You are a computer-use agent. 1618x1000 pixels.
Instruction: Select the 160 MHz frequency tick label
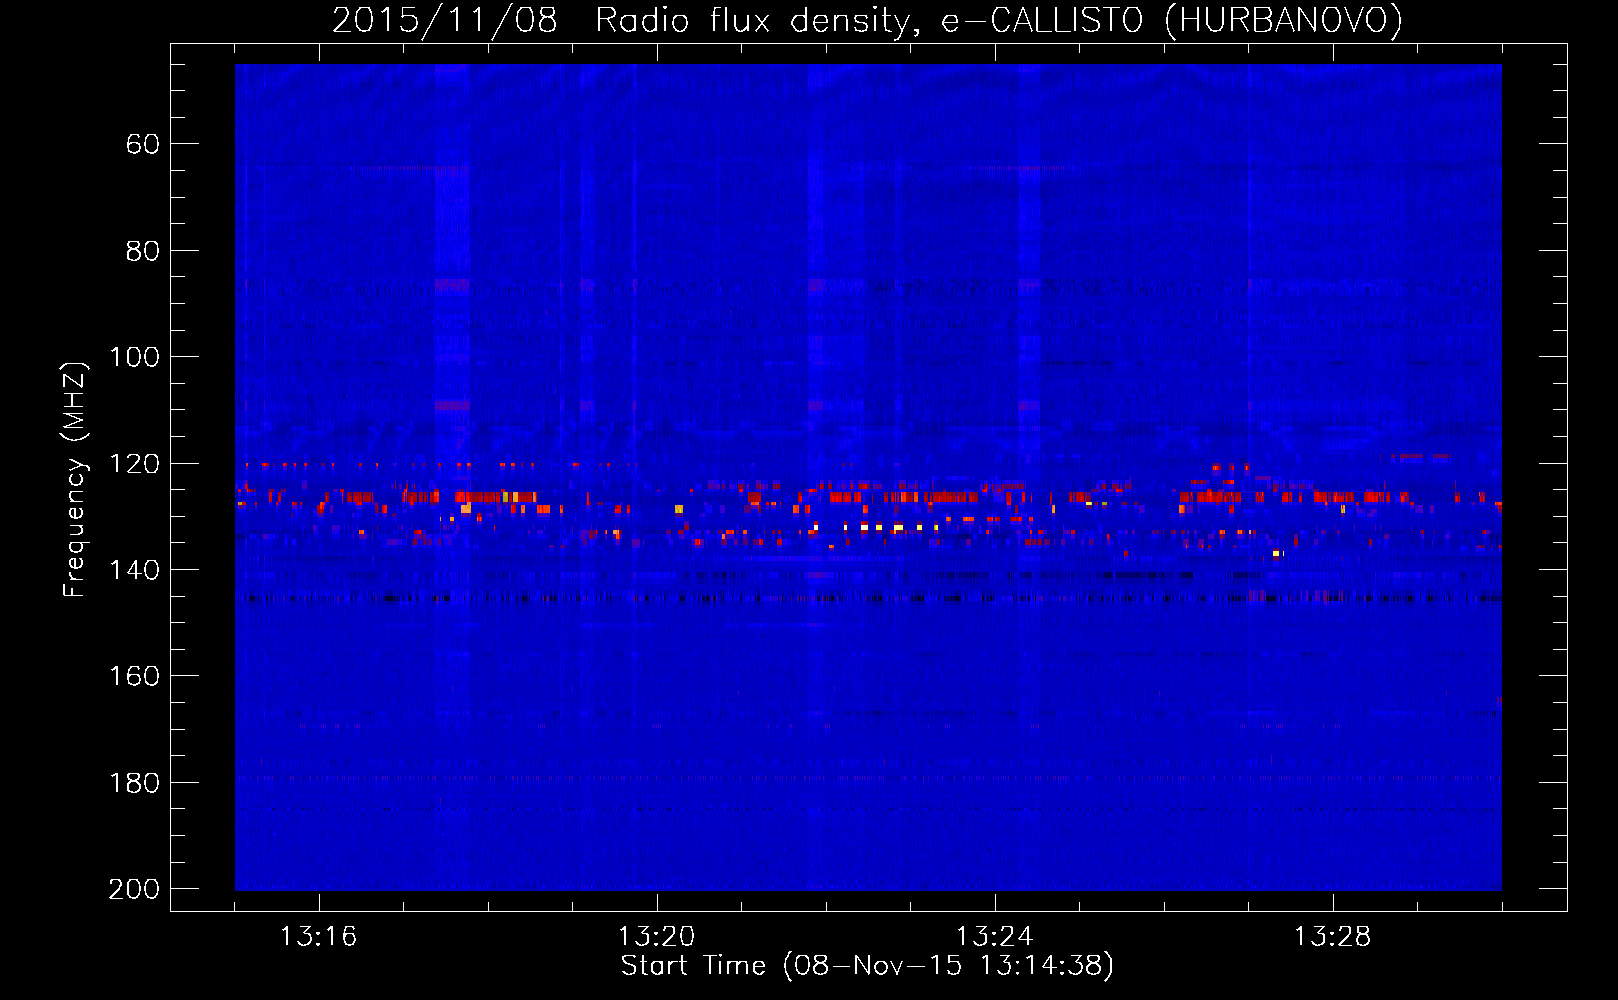pos(134,677)
